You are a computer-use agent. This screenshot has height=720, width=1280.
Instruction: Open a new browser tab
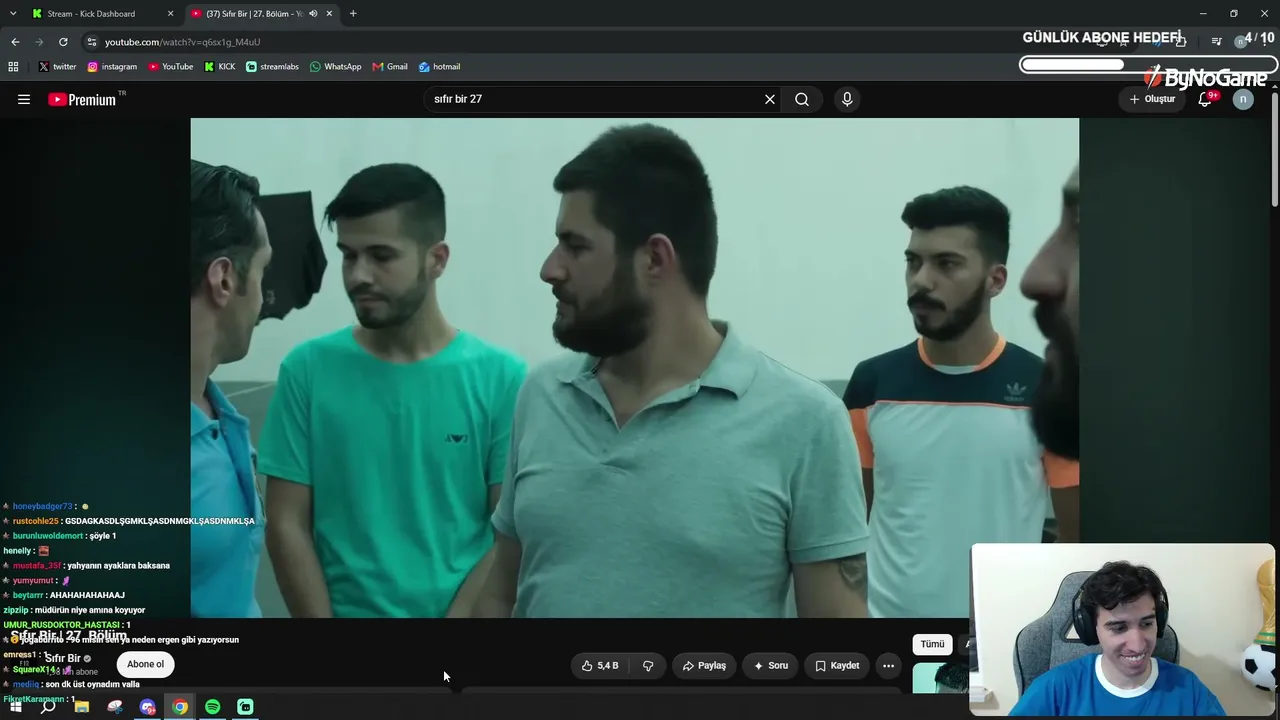tap(353, 14)
